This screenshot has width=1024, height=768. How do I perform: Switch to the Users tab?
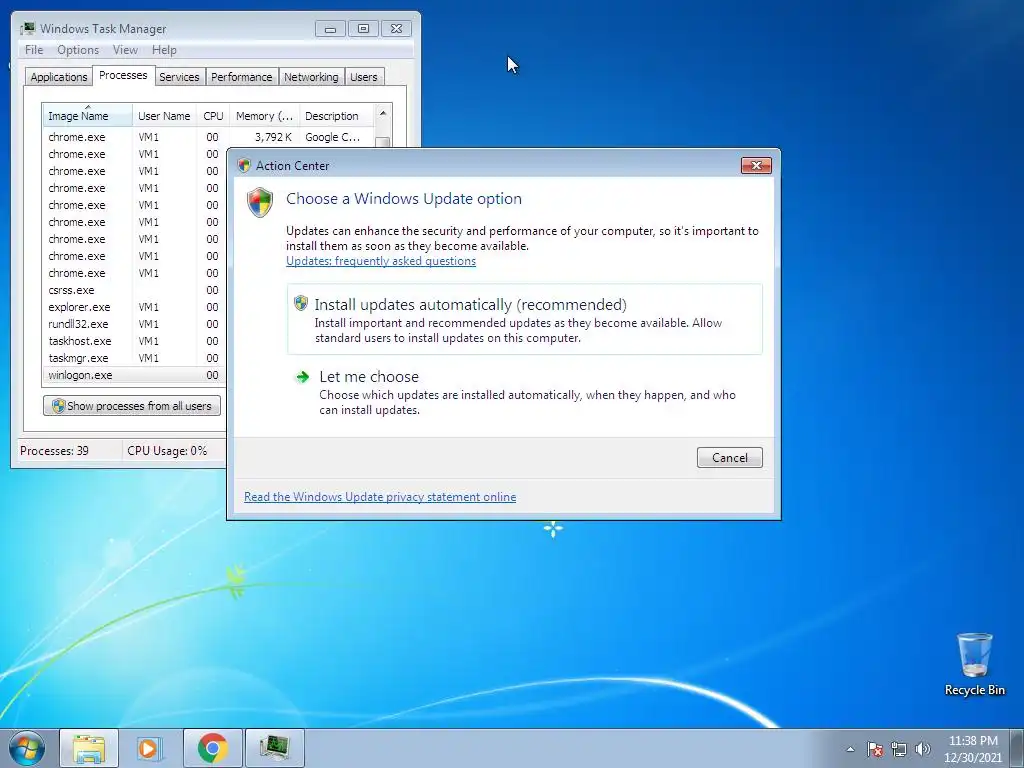click(x=364, y=76)
